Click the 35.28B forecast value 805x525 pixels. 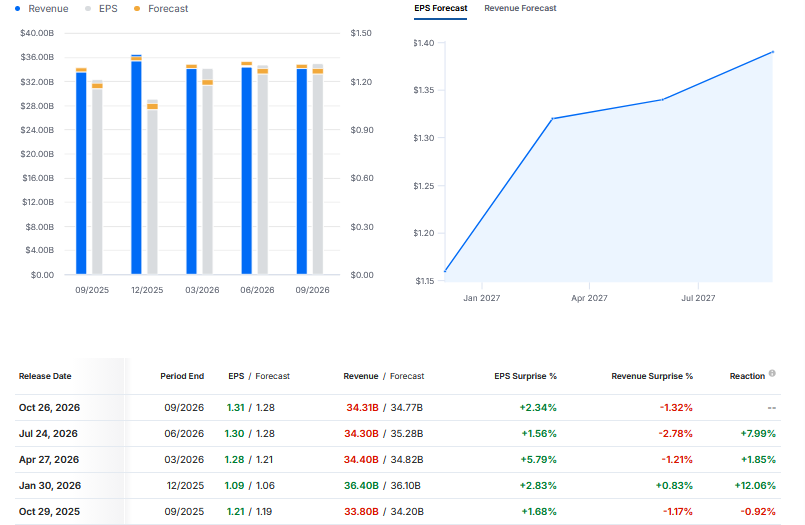click(x=407, y=434)
